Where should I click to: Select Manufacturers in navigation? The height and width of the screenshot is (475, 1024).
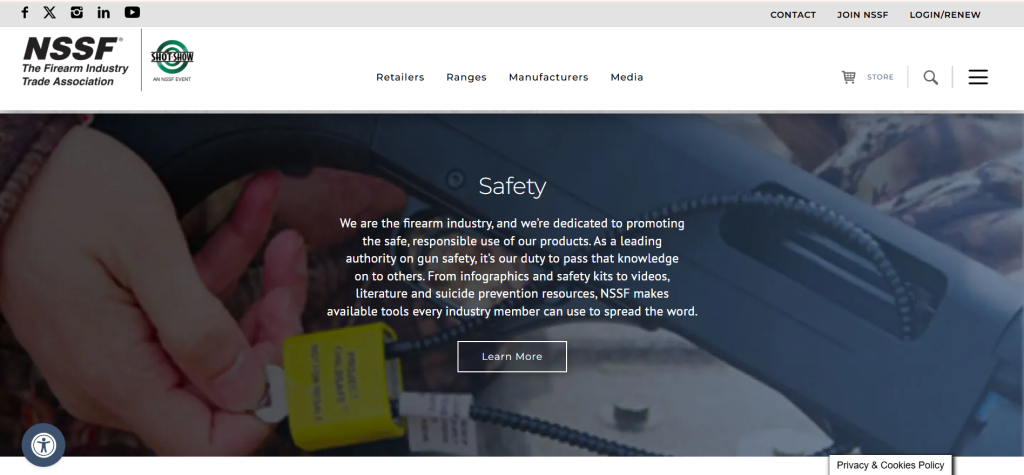549,77
